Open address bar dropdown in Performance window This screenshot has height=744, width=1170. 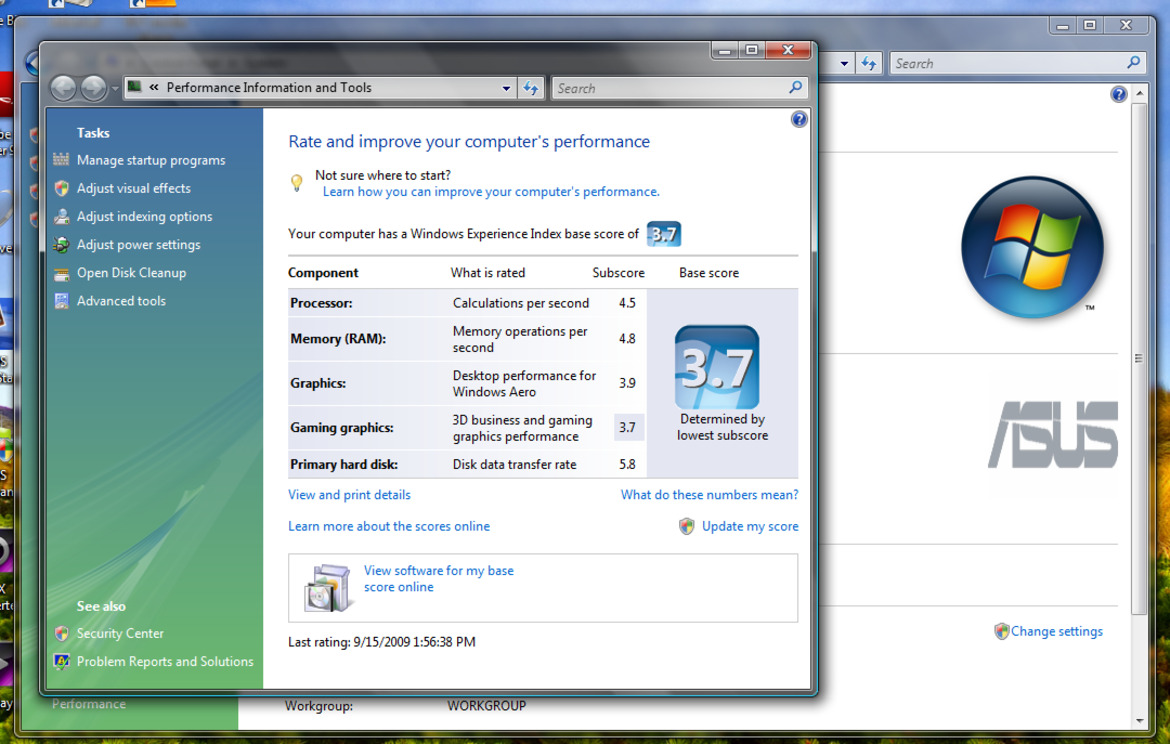(506, 88)
